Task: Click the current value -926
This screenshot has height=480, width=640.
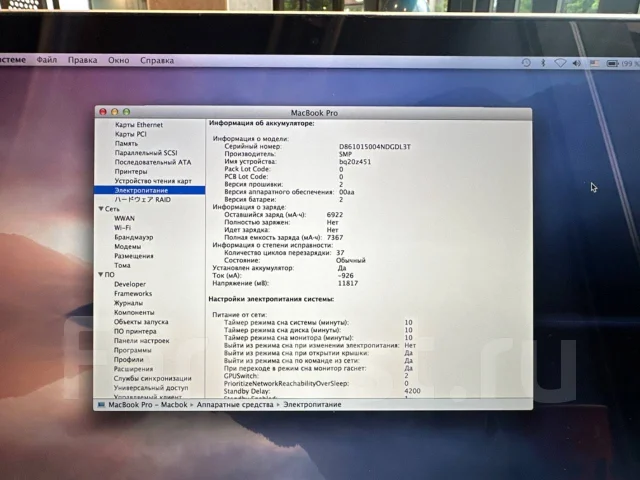Action: click(x=346, y=276)
